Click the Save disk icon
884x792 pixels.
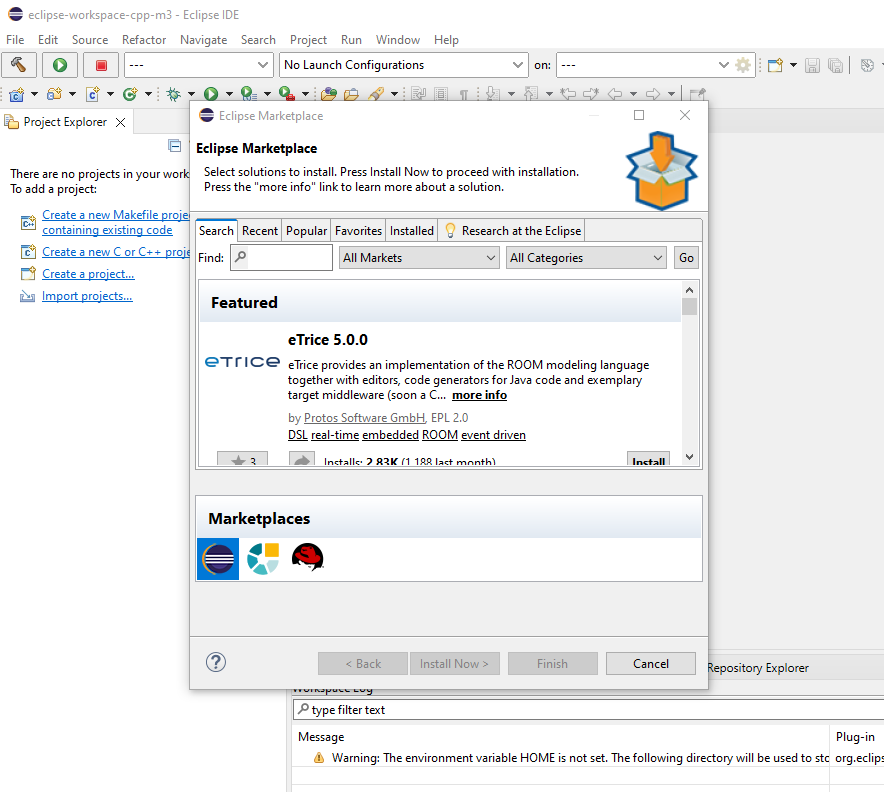[x=812, y=65]
